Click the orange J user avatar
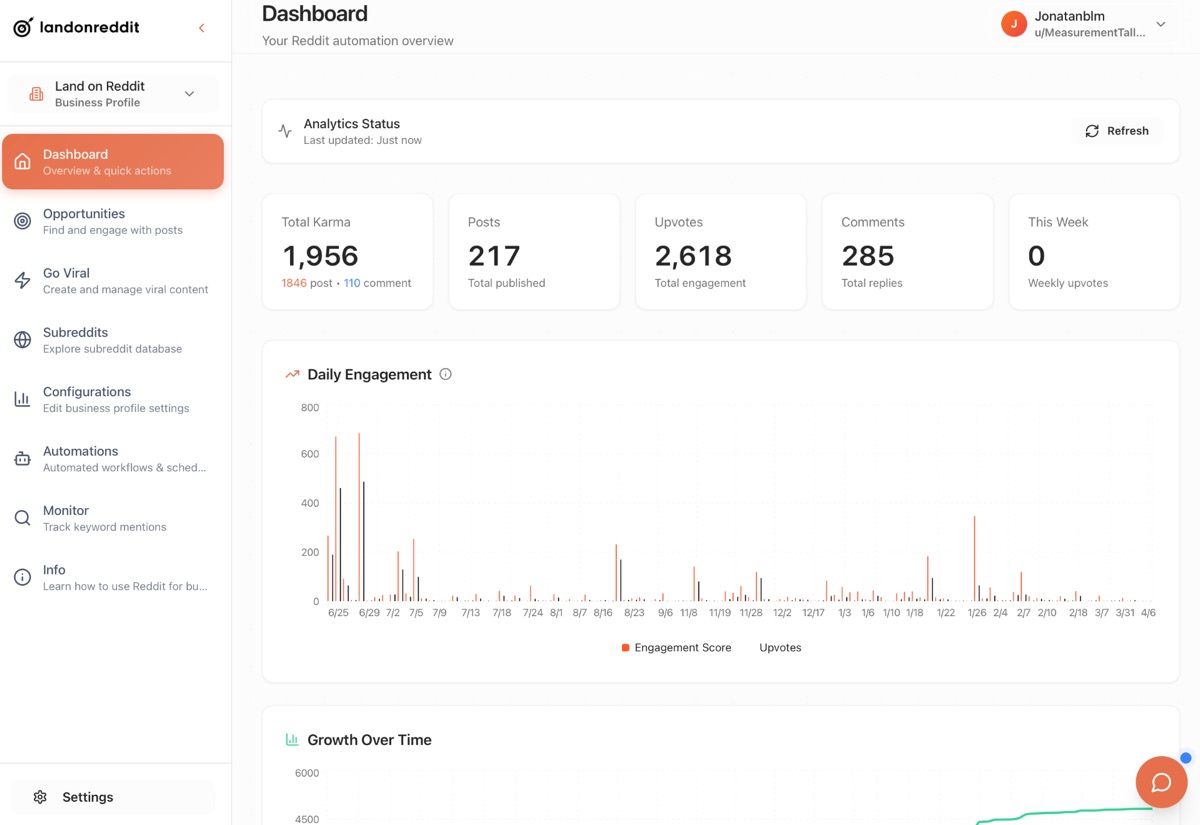 1014,24
